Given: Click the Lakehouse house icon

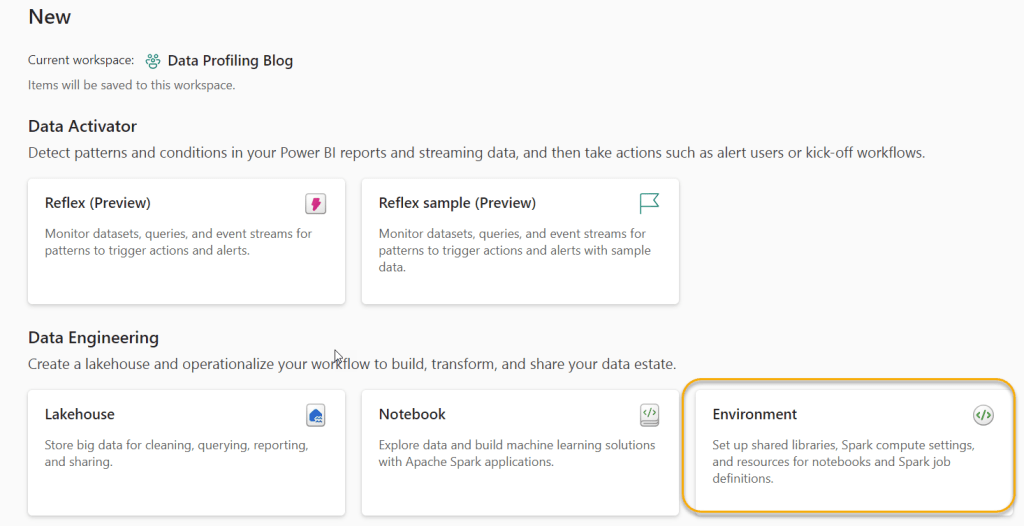Looking at the screenshot, I should click(x=316, y=415).
